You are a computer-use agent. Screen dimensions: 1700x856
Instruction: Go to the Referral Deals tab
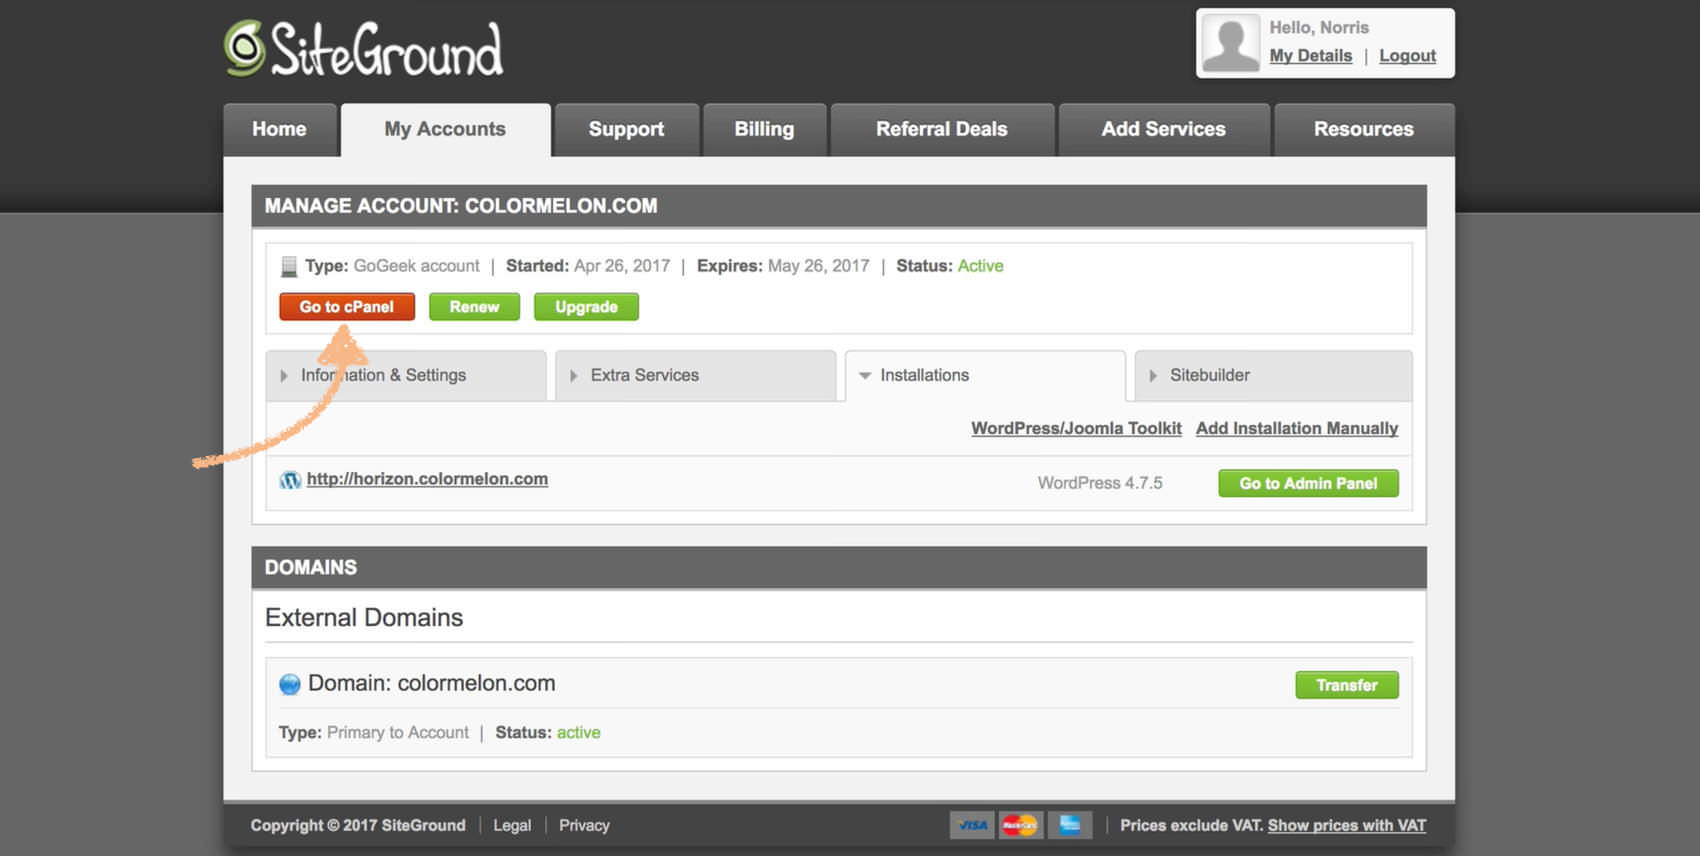942,130
